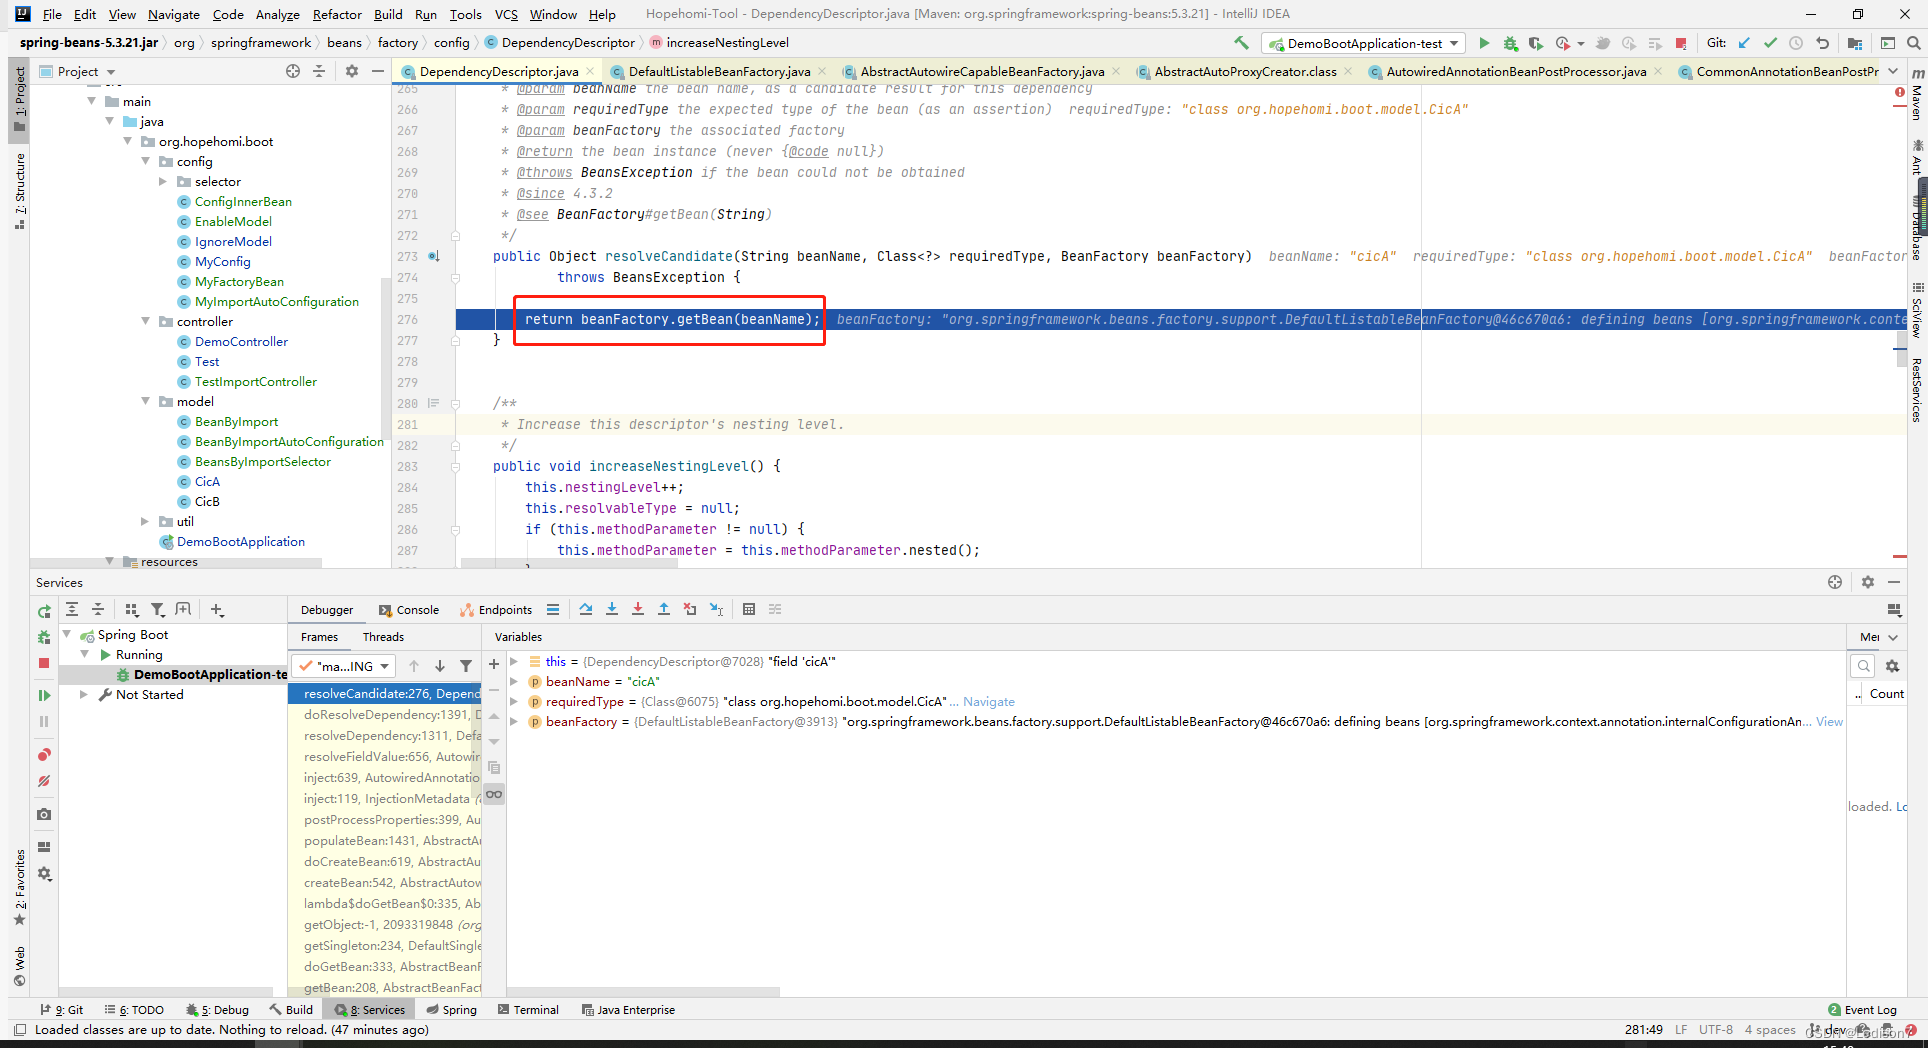This screenshot has height=1048, width=1928.
Task: Capture a thread dump with the camera icon
Action: point(44,815)
